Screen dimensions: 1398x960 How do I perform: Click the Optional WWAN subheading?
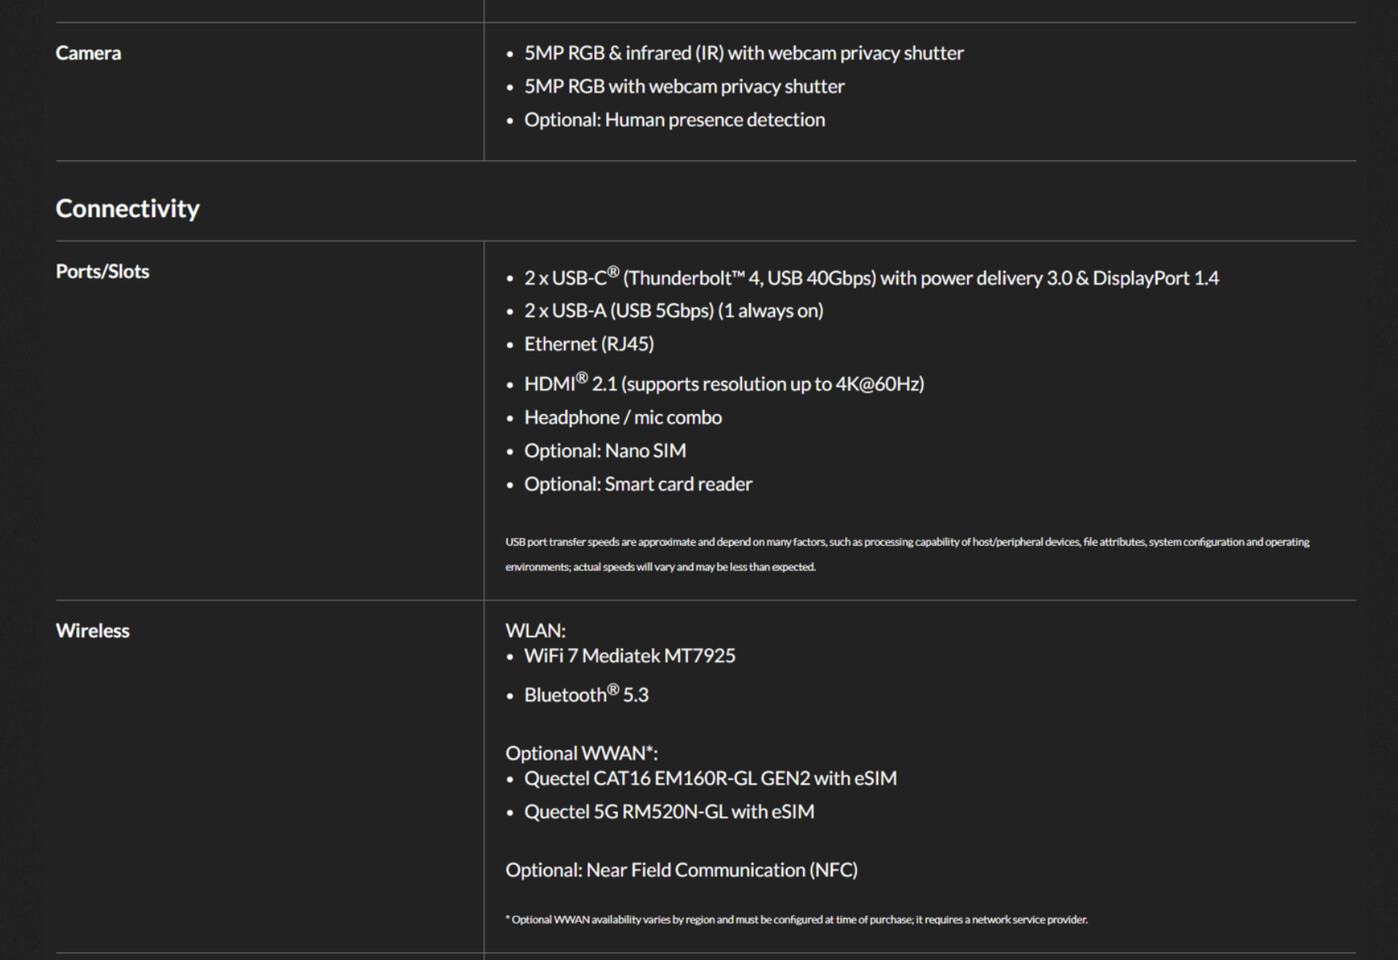point(581,753)
